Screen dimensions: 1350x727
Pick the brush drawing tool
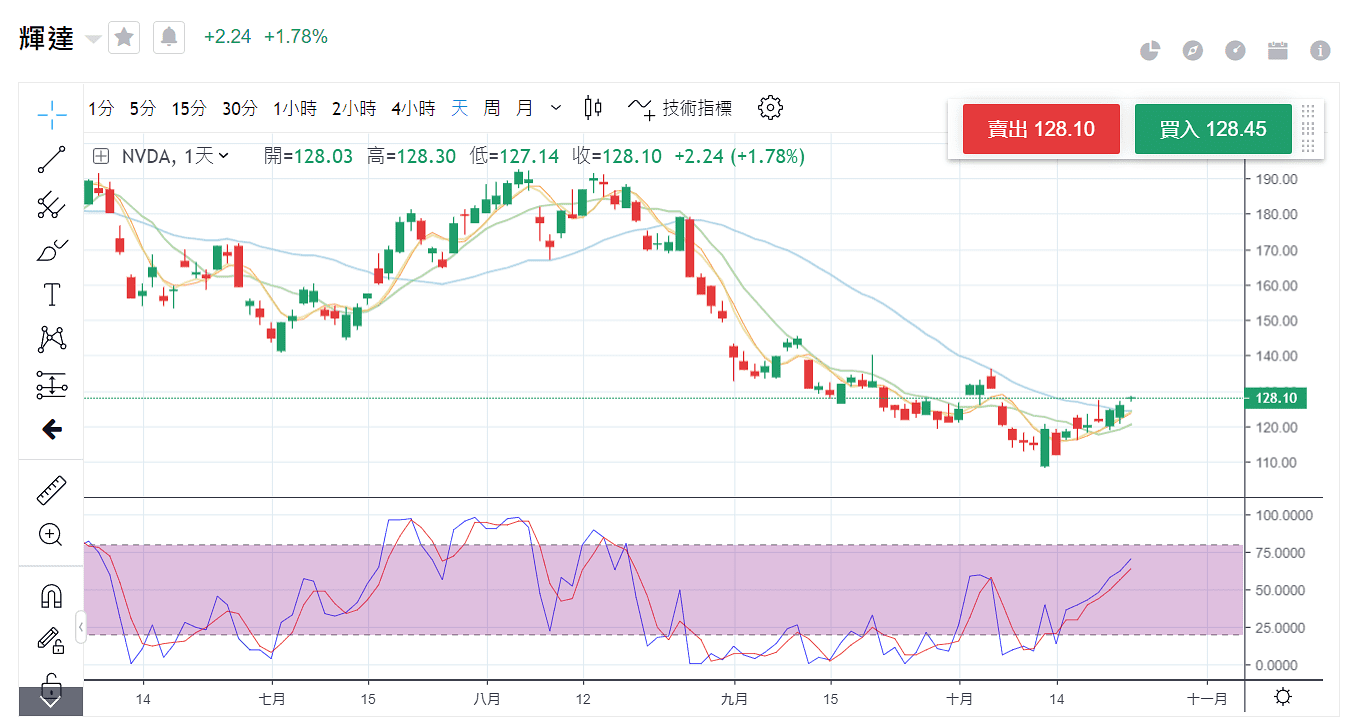pyautogui.click(x=51, y=249)
